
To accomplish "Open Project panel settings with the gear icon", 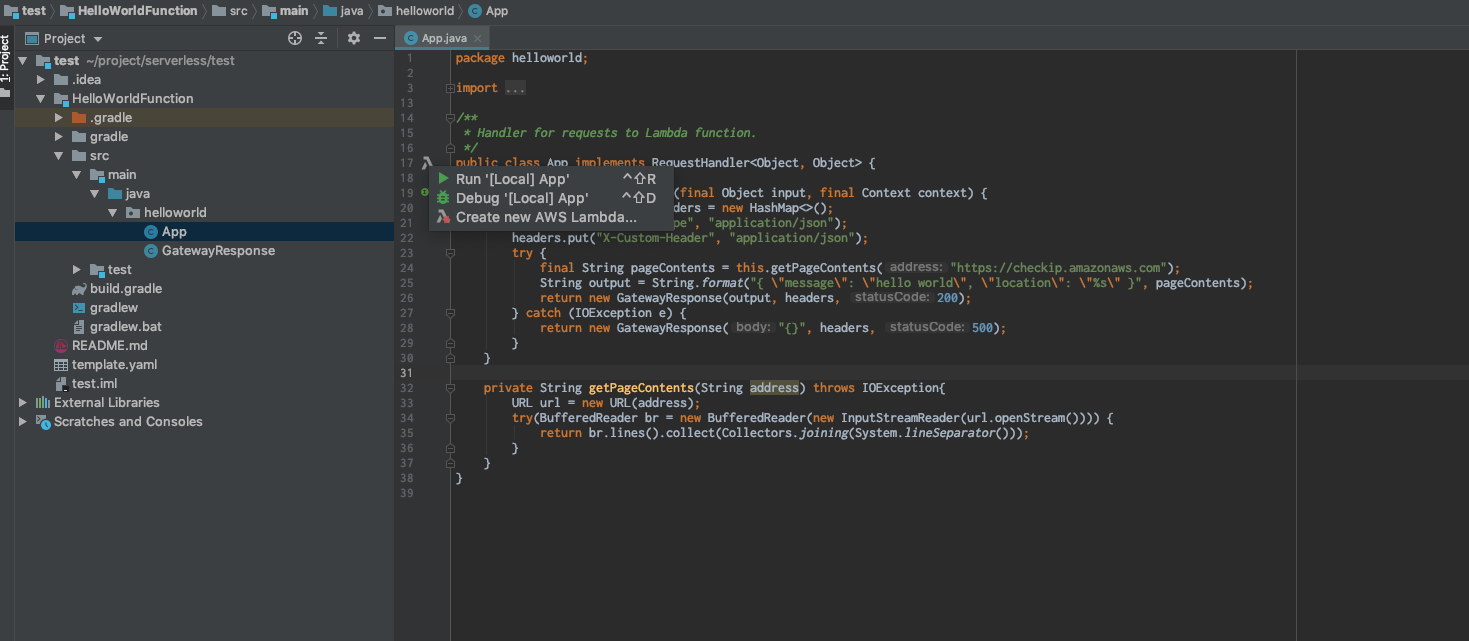I will (353, 38).
